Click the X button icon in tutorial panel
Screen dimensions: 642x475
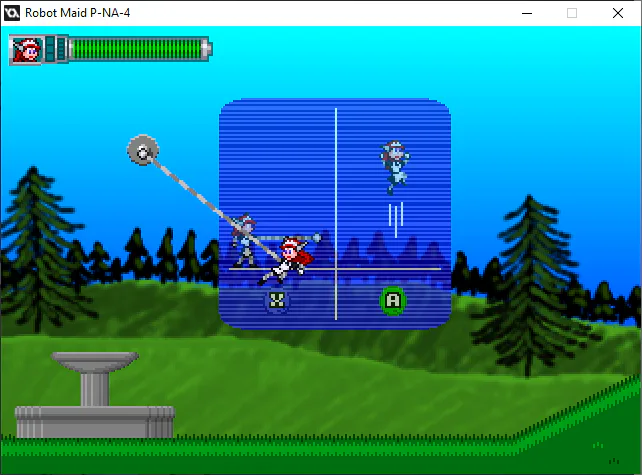[x=277, y=301]
